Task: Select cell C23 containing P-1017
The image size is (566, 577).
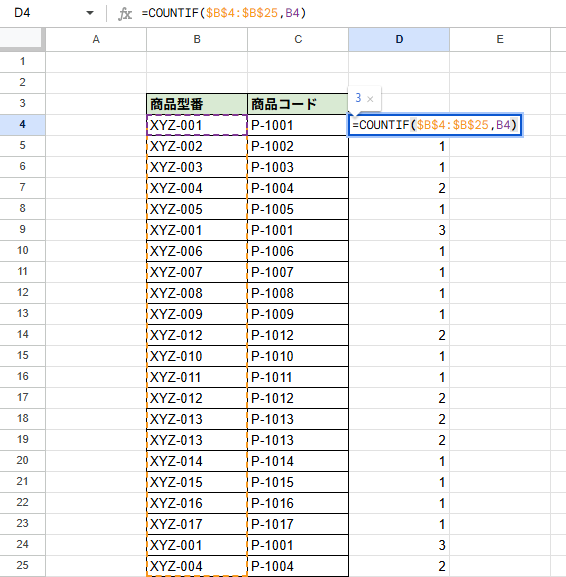Action: pyautogui.click(x=298, y=524)
